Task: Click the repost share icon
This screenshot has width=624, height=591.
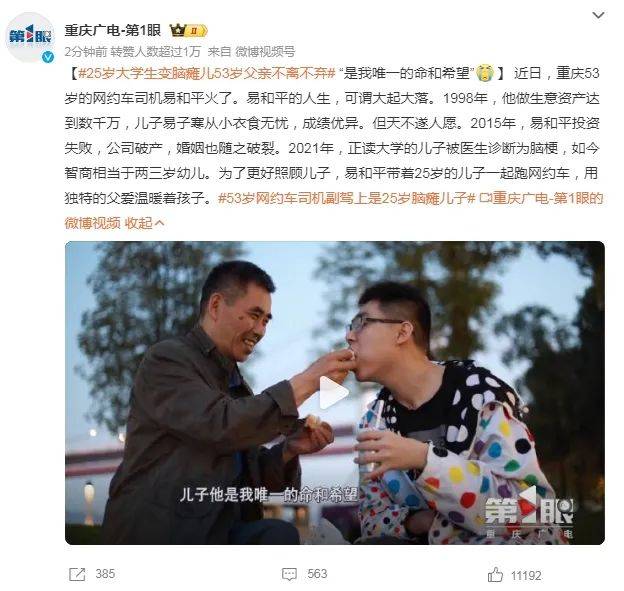Action: (77, 574)
